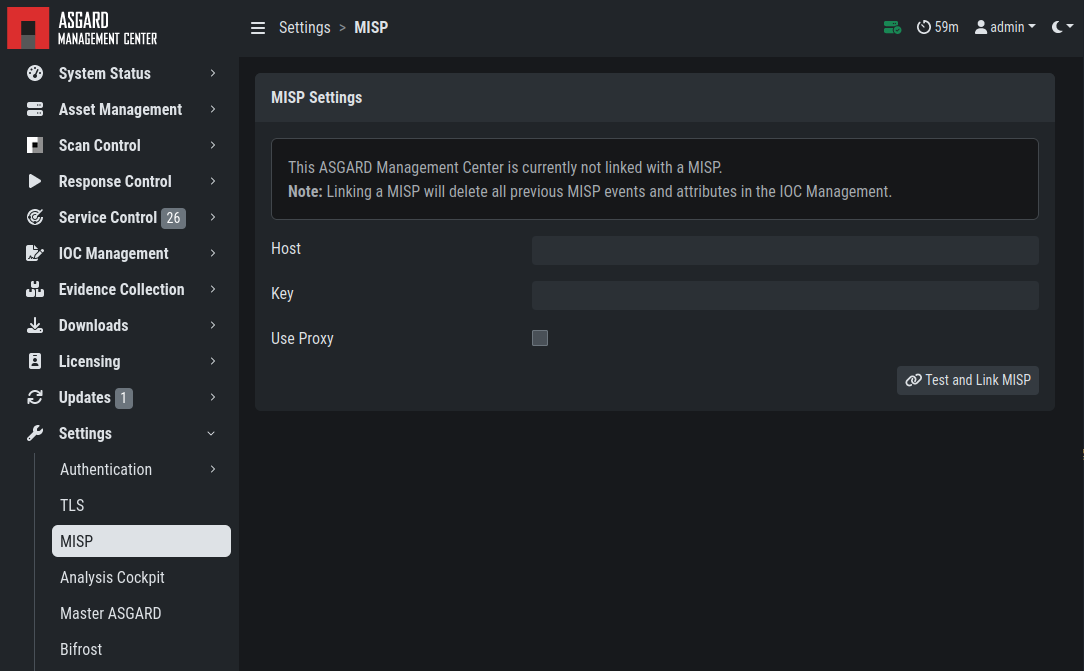Viewport: 1084px width, 671px height.
Task: Expand System Status chevron
Action: point(212,73)
